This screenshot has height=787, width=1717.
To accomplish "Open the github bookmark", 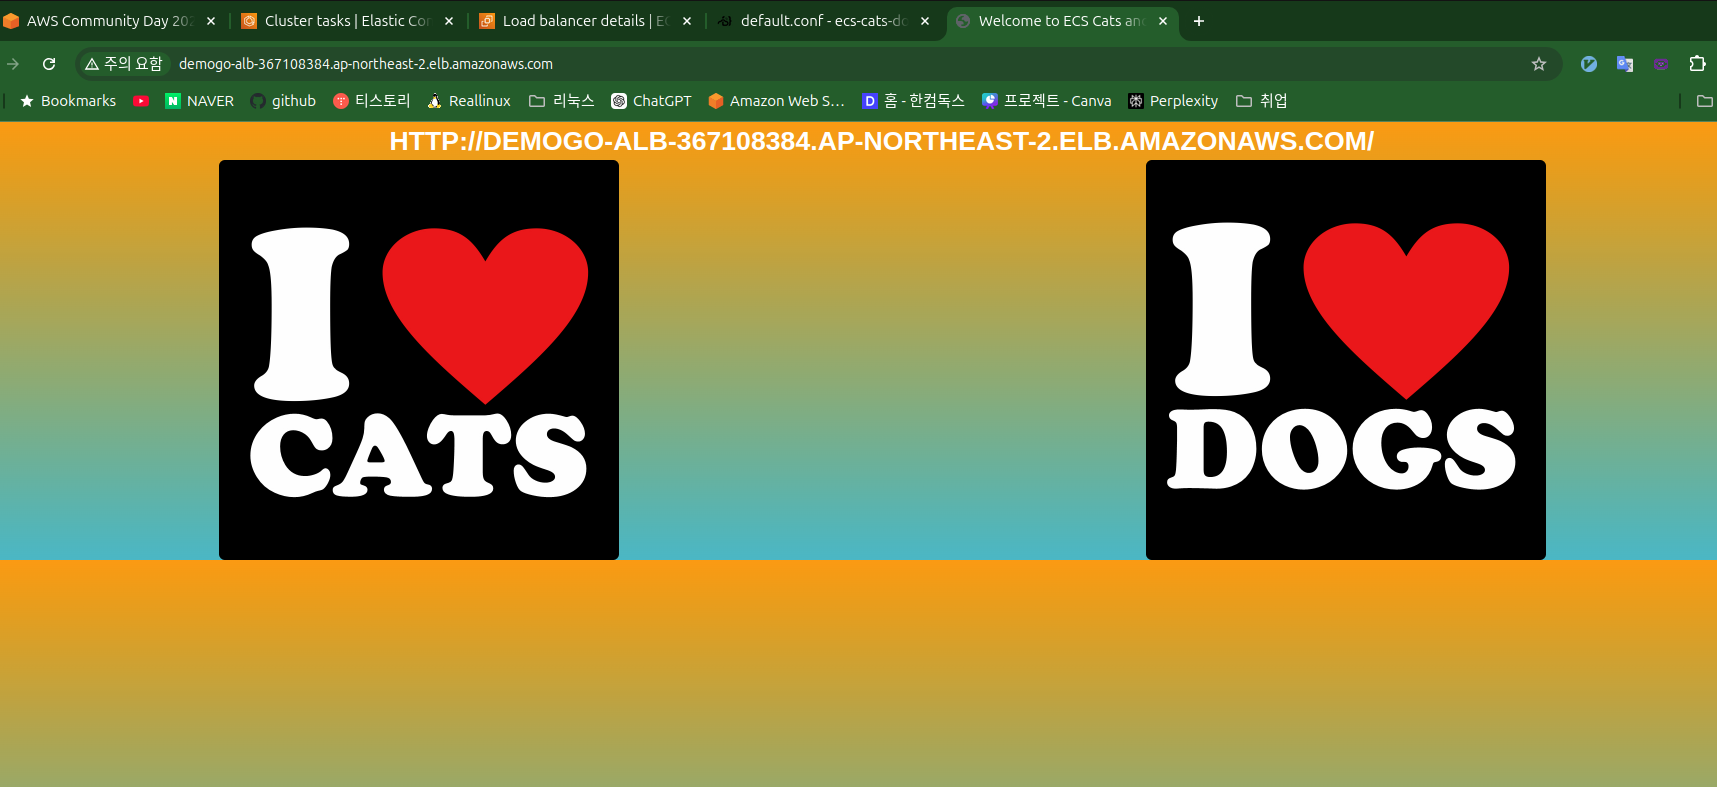I will pyautogui.click(x=283, y=101).
